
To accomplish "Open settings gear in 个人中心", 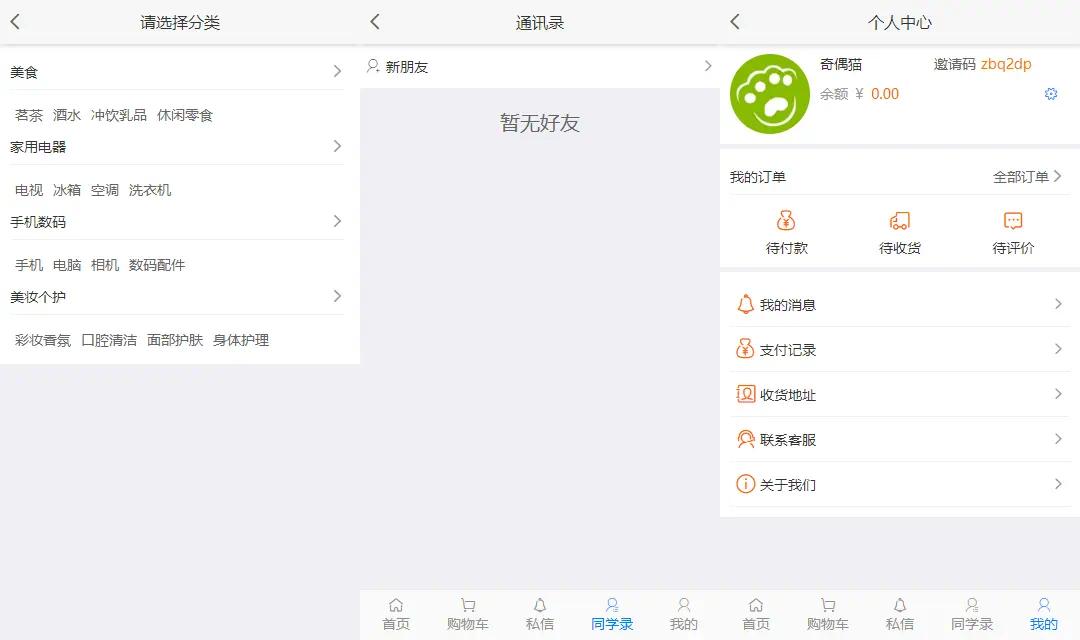I will (x=1051, y=94).
